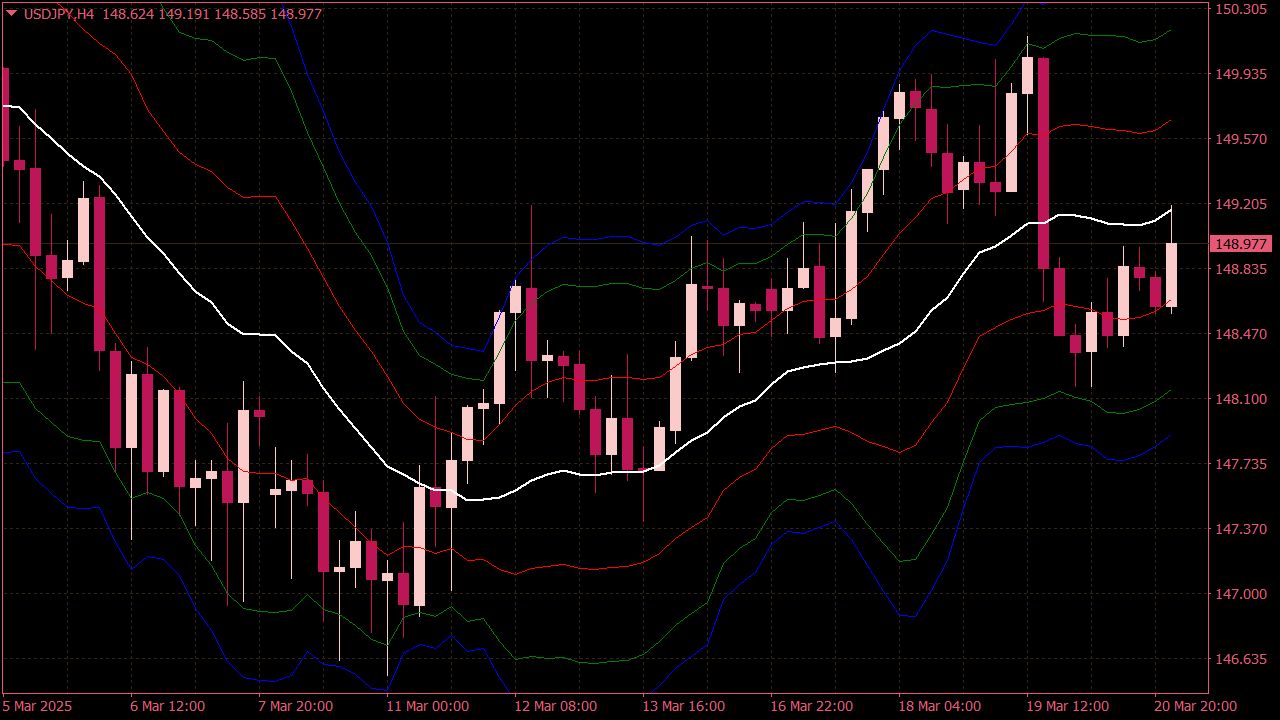Select the 146.635 price scale value

(1240, 659)
